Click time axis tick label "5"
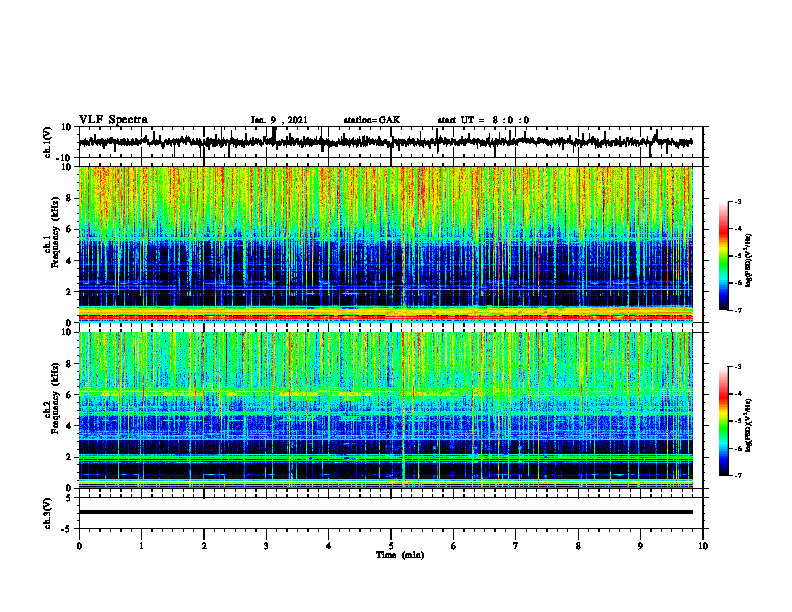Screen dimensions: 792x612 pyautogui.click(x=391, y=546)
